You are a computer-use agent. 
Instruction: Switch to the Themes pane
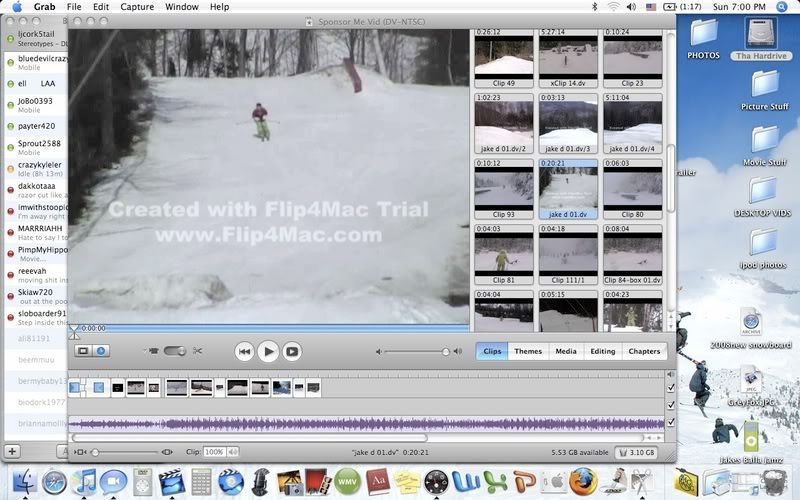[x=528, y=351]
